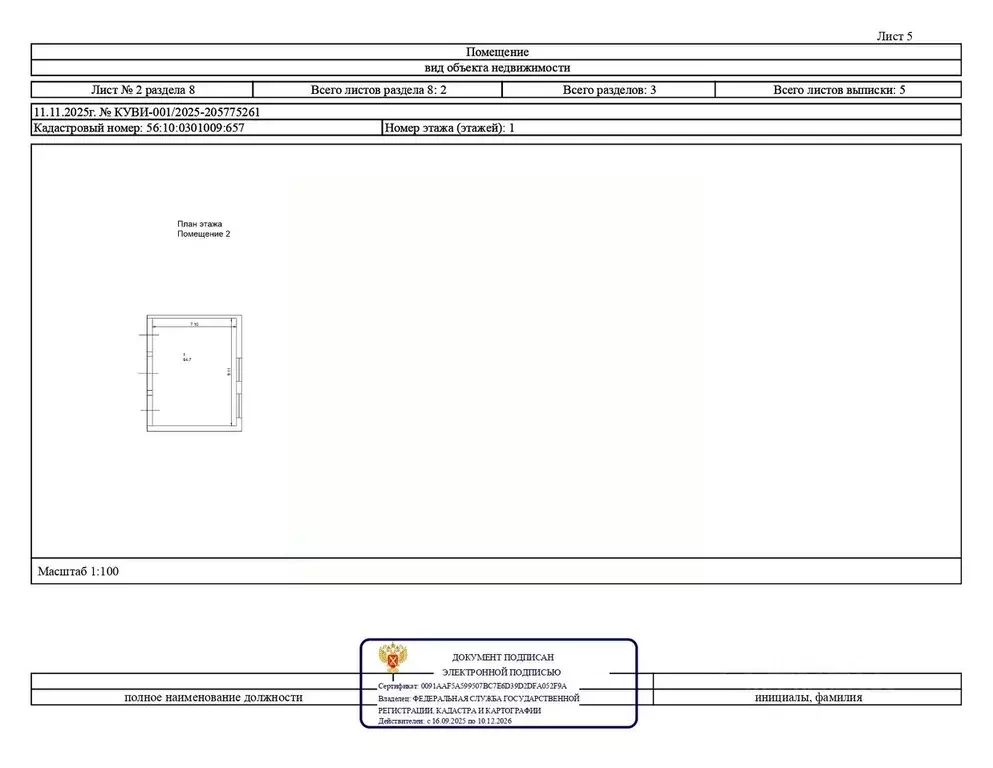Screen dimensions: 993x768
Task: Click the 'Лист № 2 раздела 8' cell
Action: click(x=142, y=90)
